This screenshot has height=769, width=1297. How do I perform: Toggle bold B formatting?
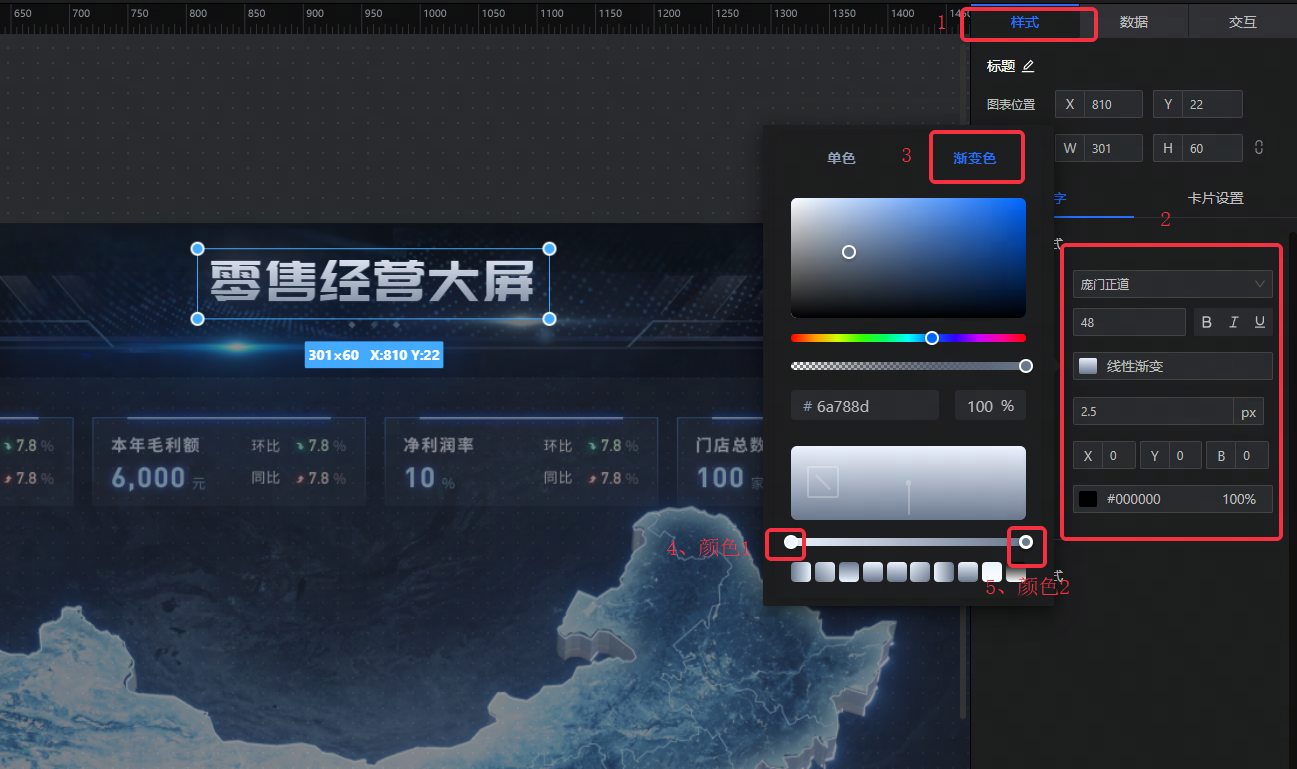click(x=1206, y=322)
